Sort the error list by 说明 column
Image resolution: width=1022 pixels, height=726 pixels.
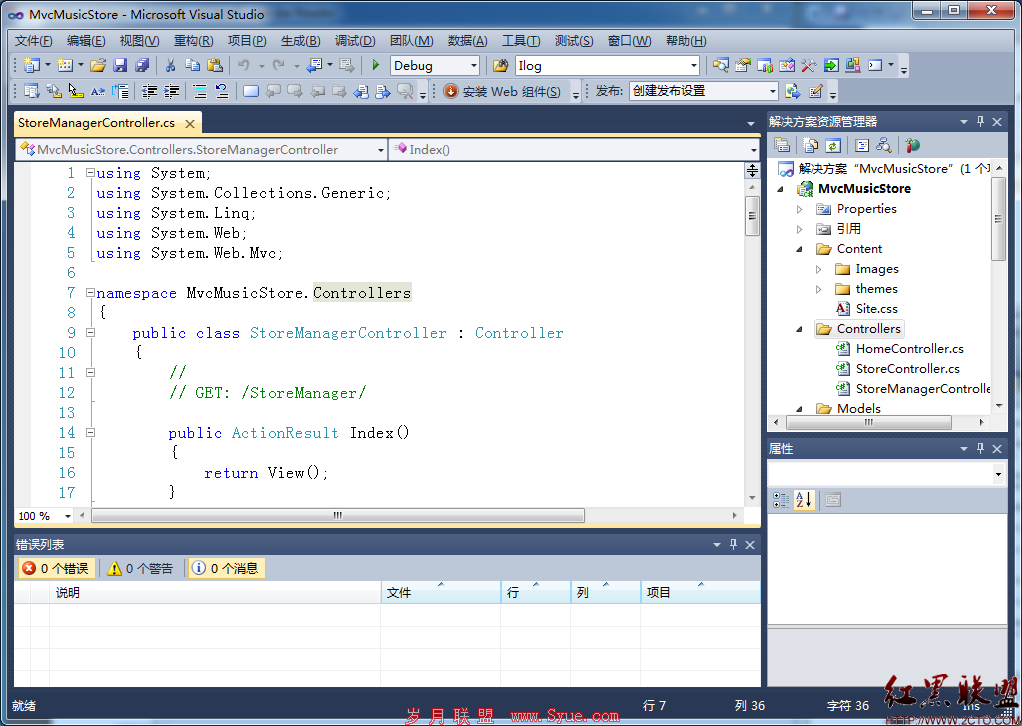[x=215, y=592]
